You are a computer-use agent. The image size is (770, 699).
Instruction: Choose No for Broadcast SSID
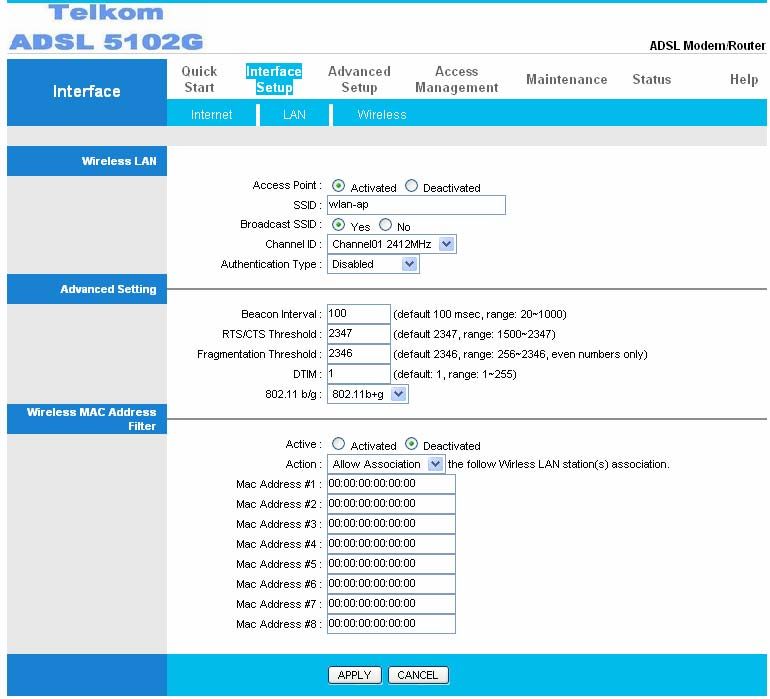coord(385,225)
